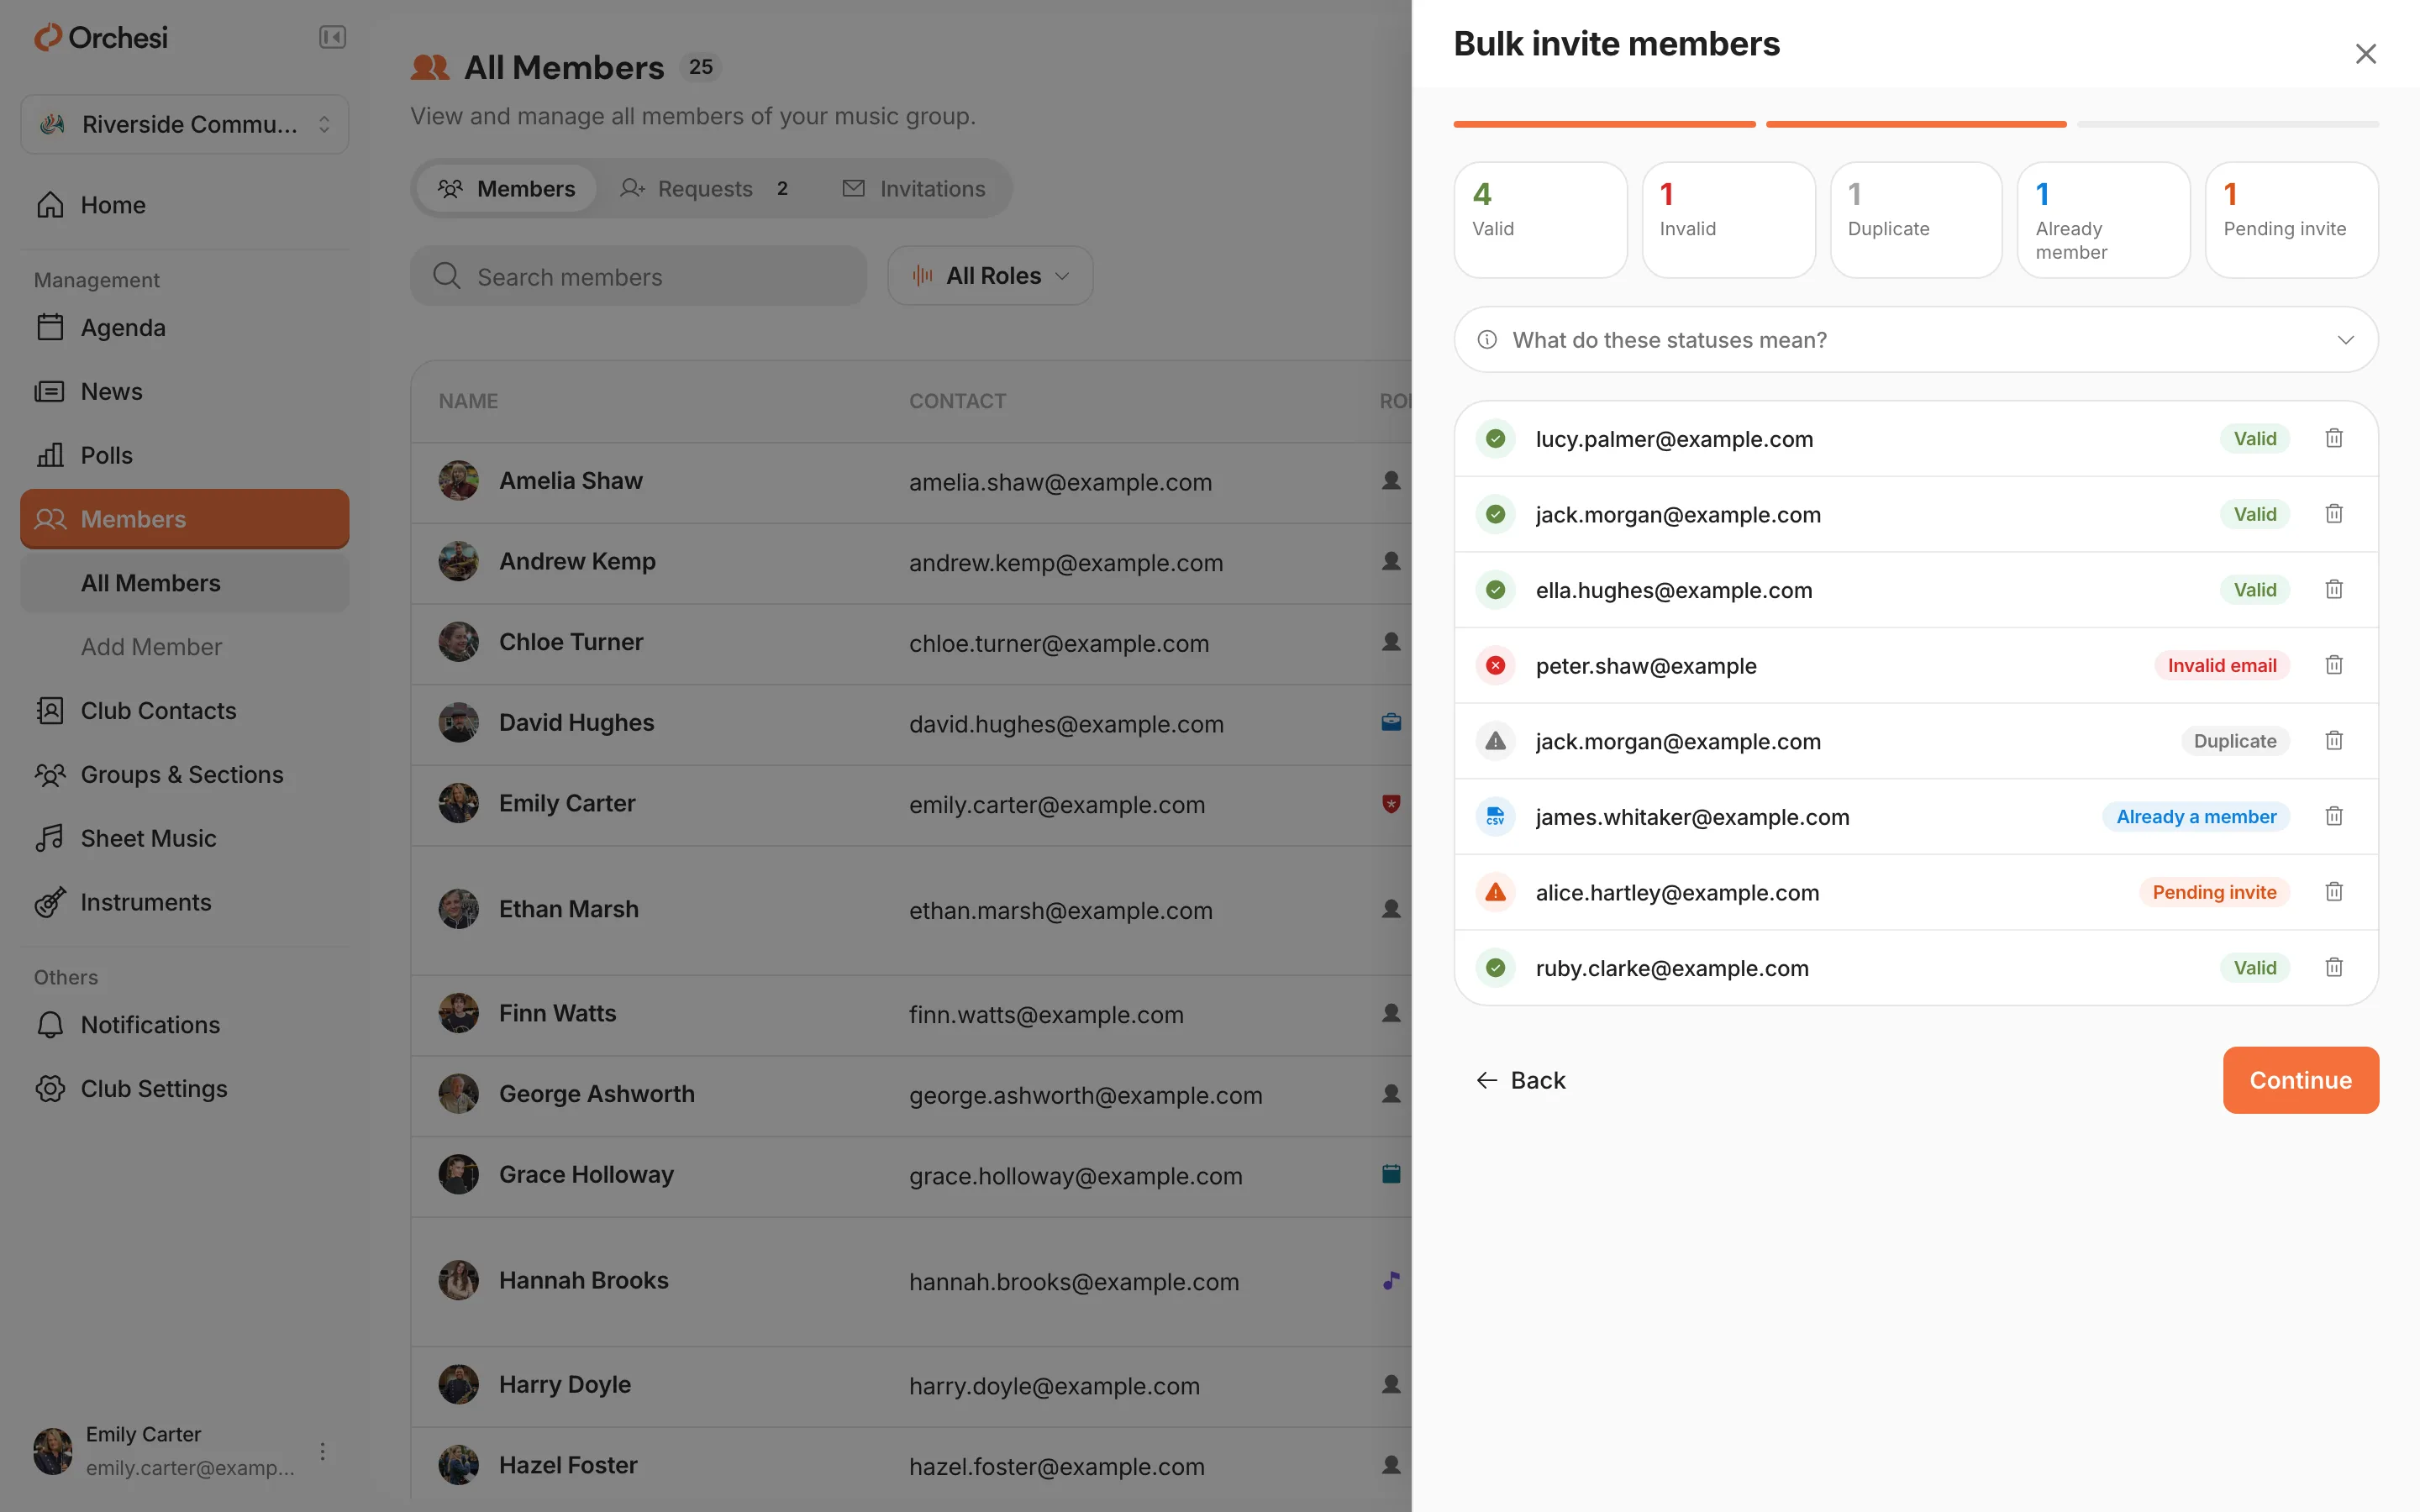This screenshot has height=1512, width=2420.
Task: Open Home in the sidebar
Action: pyautogui.click(x=185, y=205)
